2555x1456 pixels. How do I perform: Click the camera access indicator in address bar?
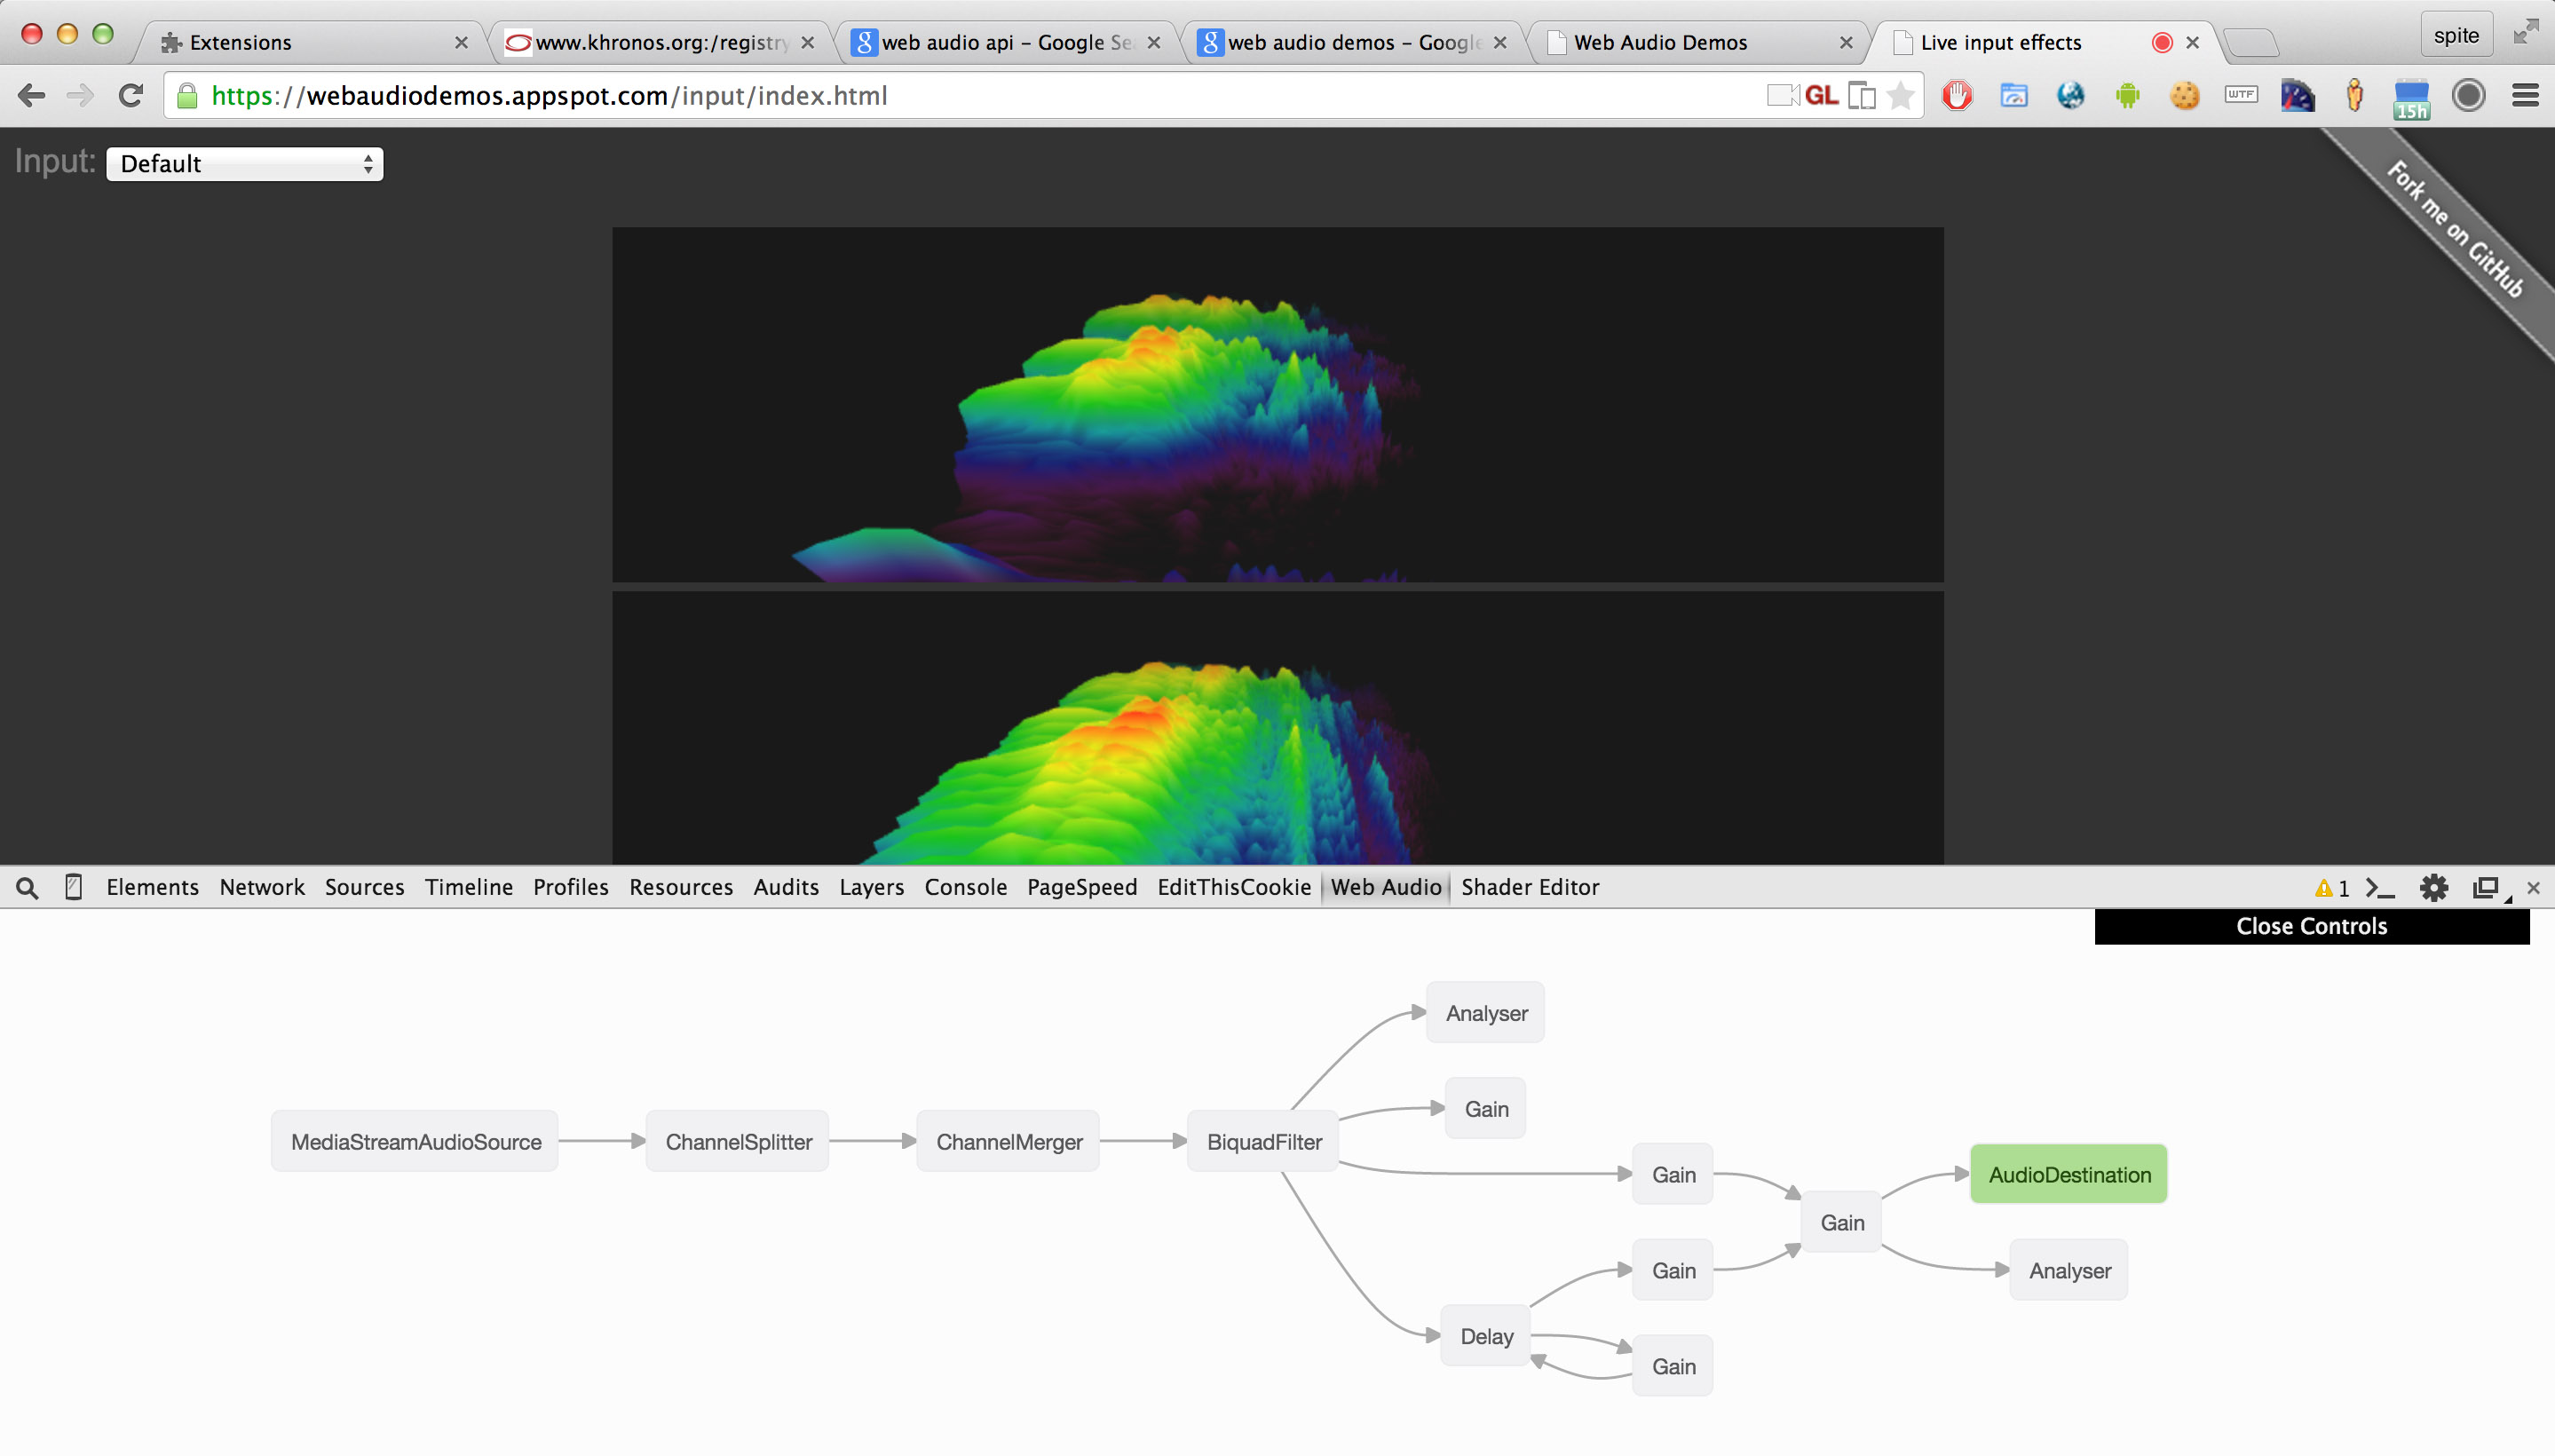[1782, 95]
